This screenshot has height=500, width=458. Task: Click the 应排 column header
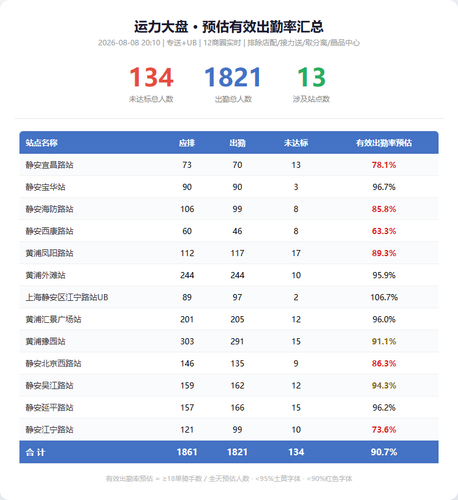pyautogui.click(x=187, y=143)
